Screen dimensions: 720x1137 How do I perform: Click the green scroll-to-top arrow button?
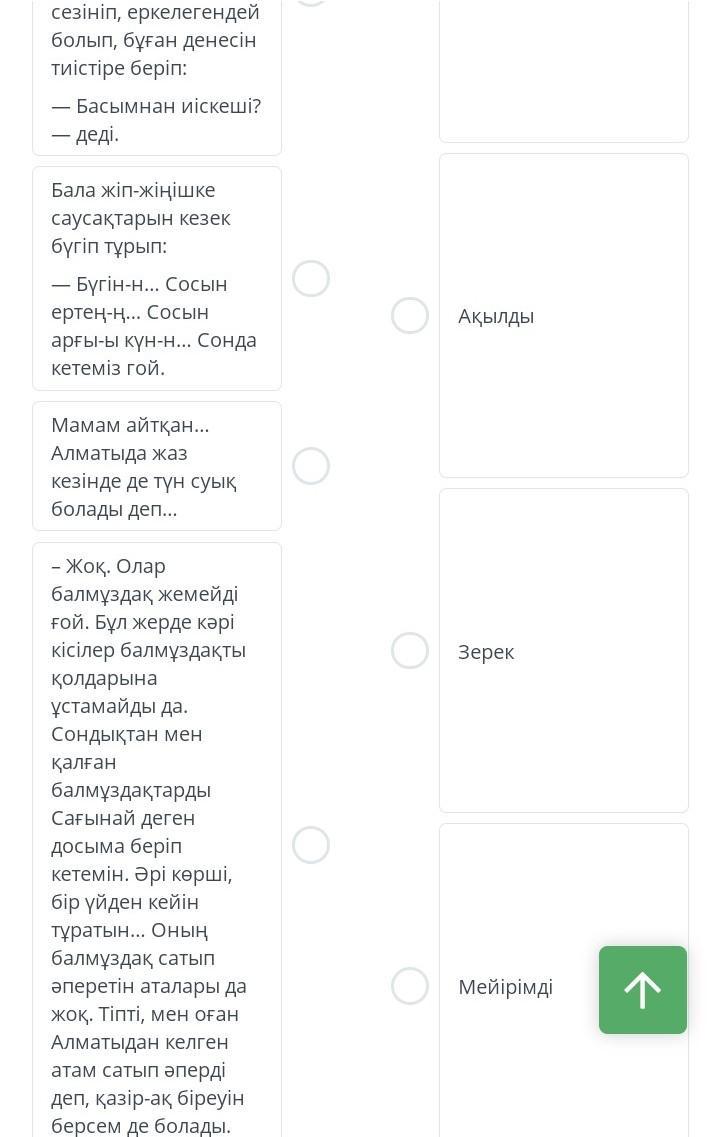click(x=642, y=989)
